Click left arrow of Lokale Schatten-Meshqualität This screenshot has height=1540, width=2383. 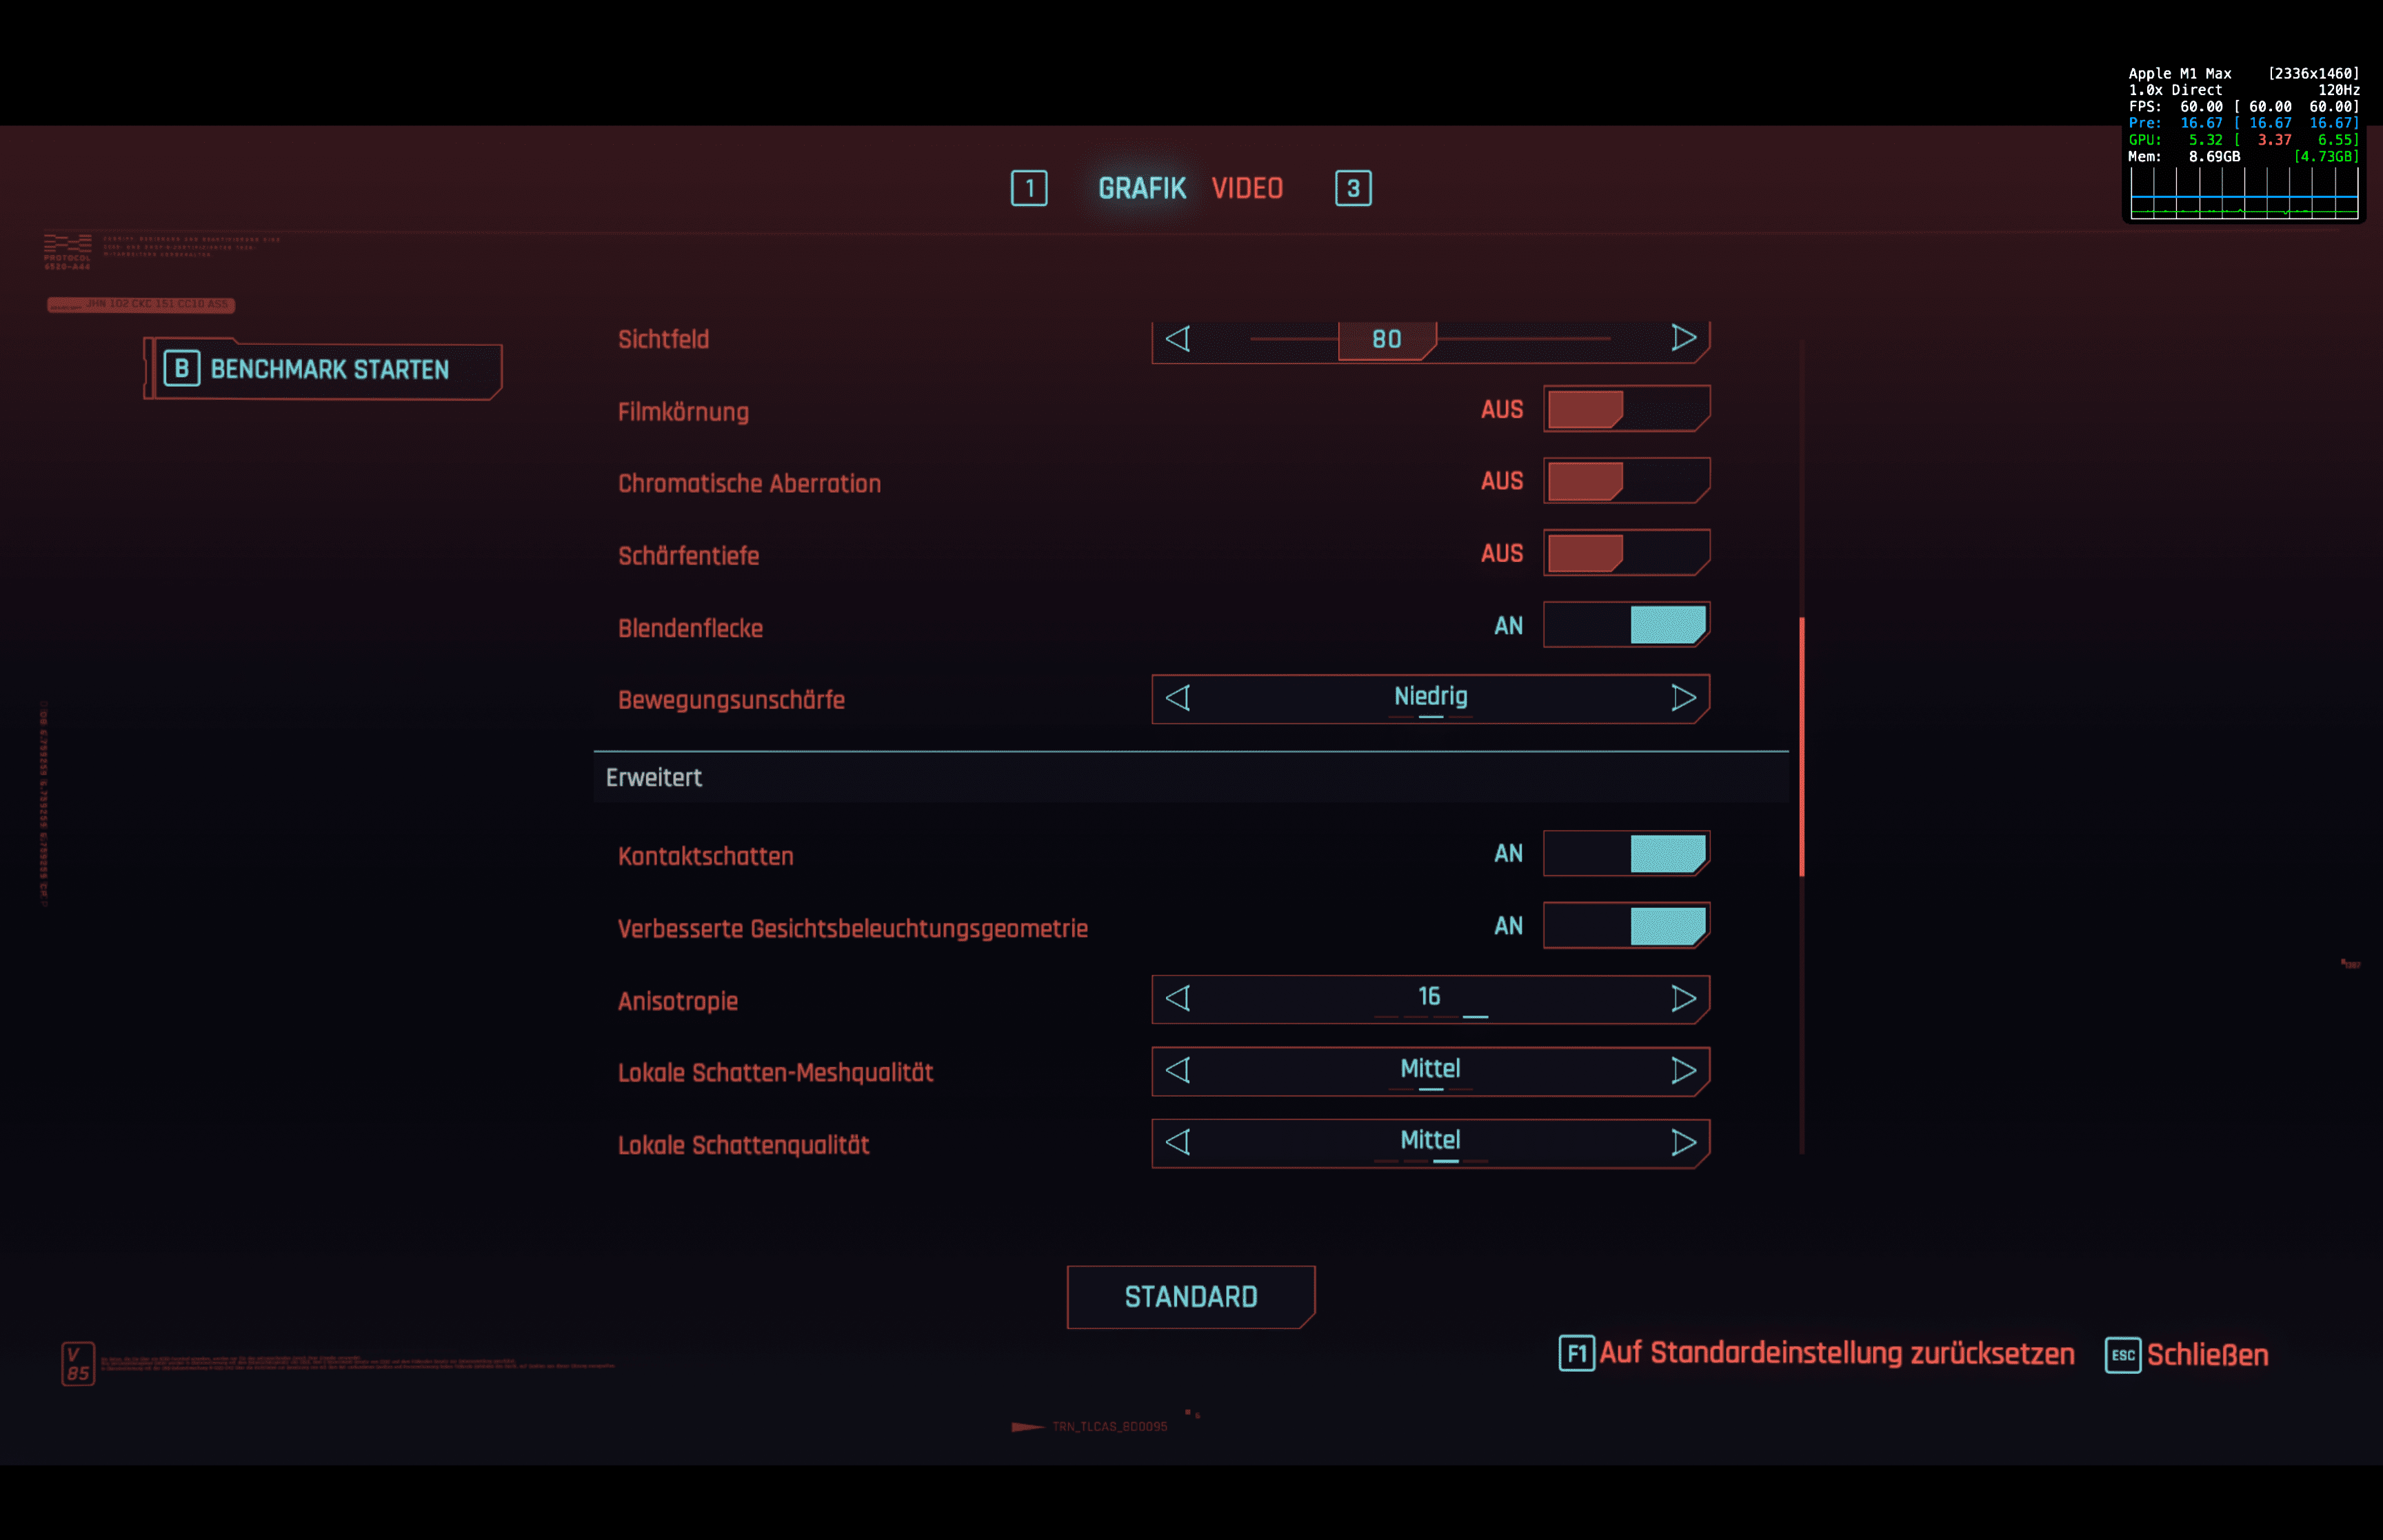coord(1178,1070)
